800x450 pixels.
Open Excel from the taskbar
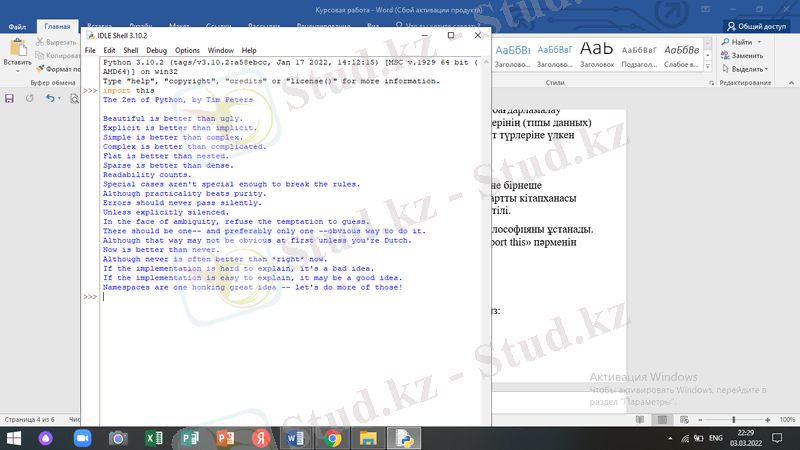click(154, 438)
